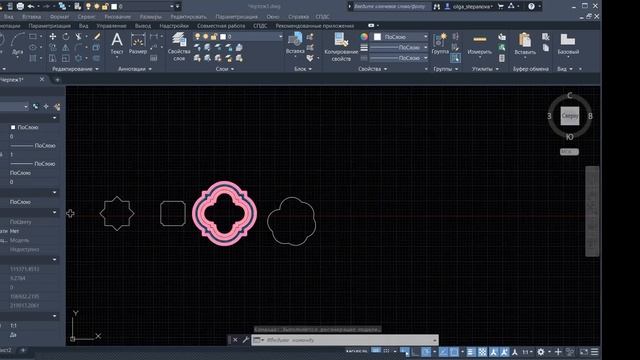Open the command line history dropdown arrow
The width and height of the screenshot is (640, 360).
(435, 340)
